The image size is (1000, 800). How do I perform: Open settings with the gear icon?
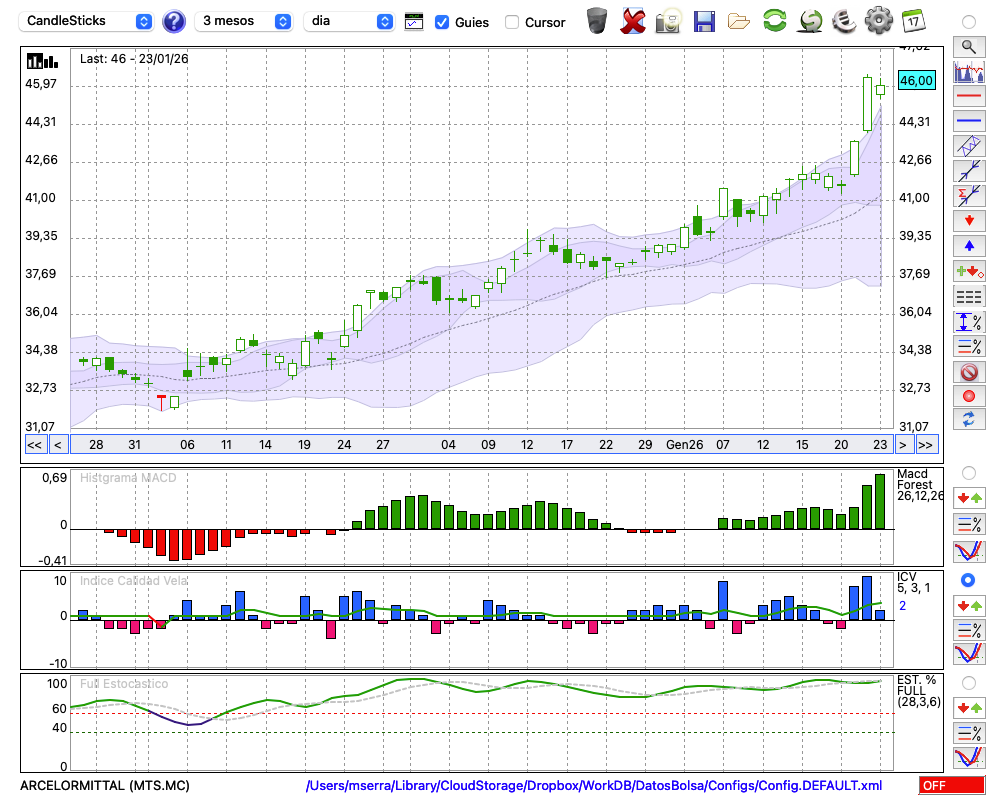pos(878,21)
